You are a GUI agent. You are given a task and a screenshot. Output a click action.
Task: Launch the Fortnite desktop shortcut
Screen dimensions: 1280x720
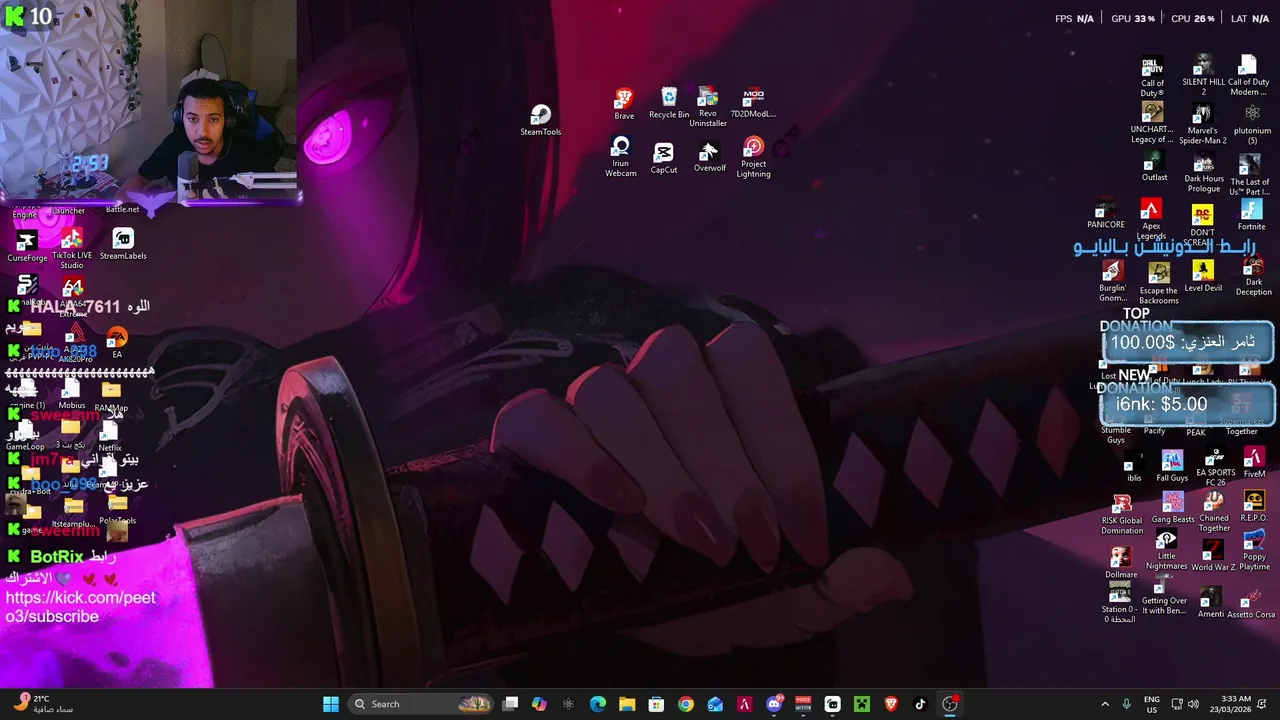pos(1251,215)
